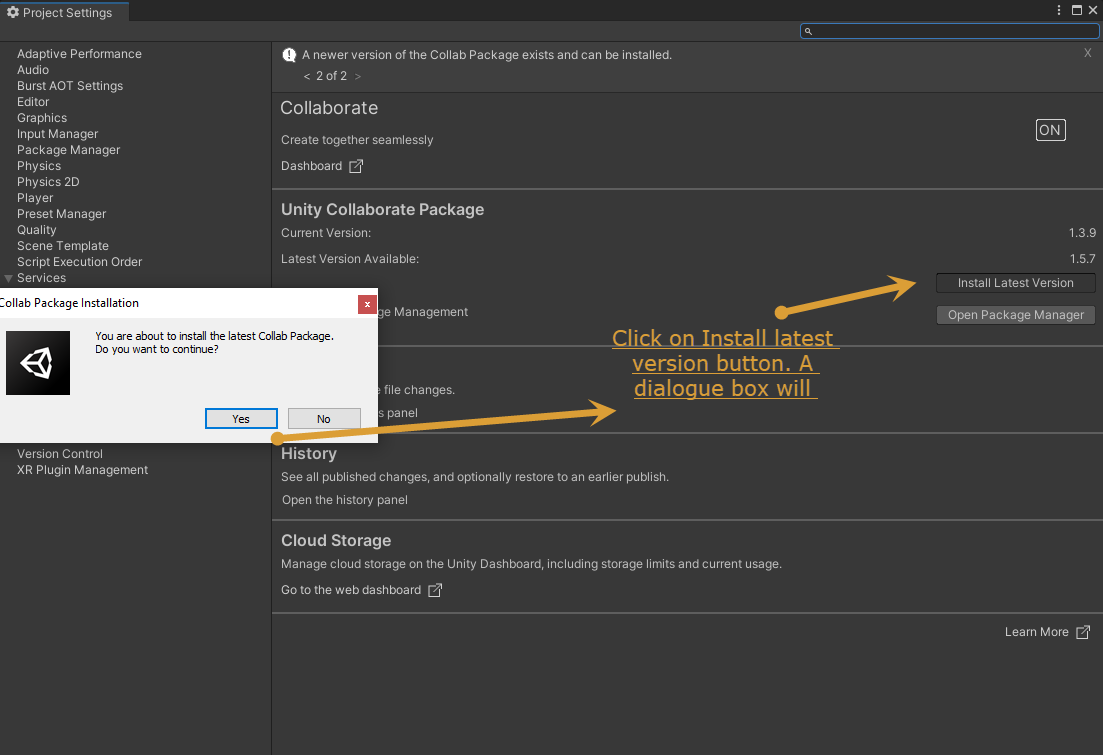This screenshot has width=1103, height=755.
Task: Decline installation with the No button
Action: tap(324, 419)
